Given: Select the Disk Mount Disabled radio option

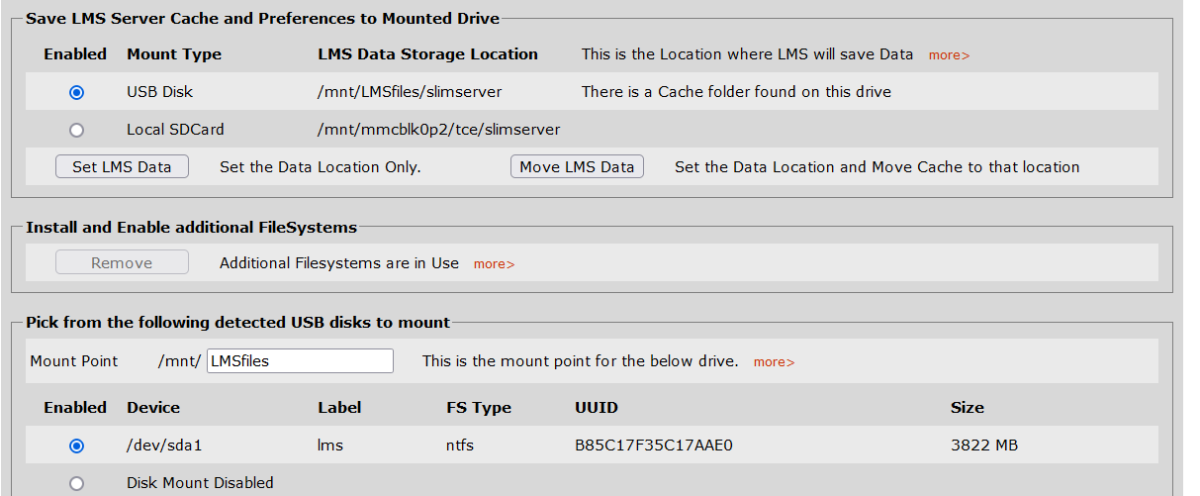Looking at the screenshot, I should pos(76,483).
